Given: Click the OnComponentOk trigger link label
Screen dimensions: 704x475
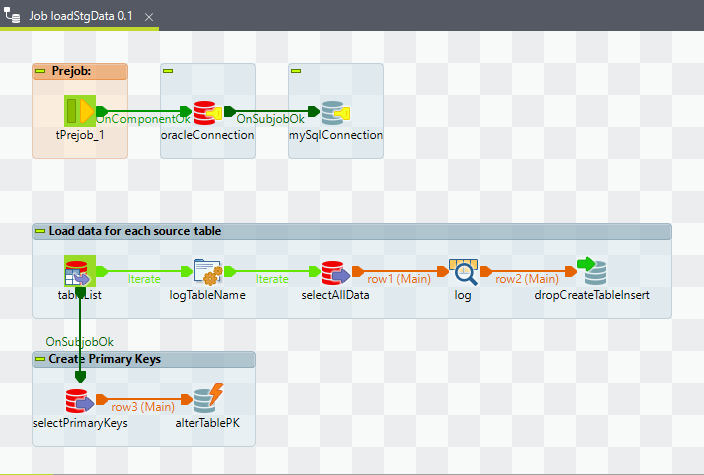Looking at the screenshot, I should (x=143, y=119).
